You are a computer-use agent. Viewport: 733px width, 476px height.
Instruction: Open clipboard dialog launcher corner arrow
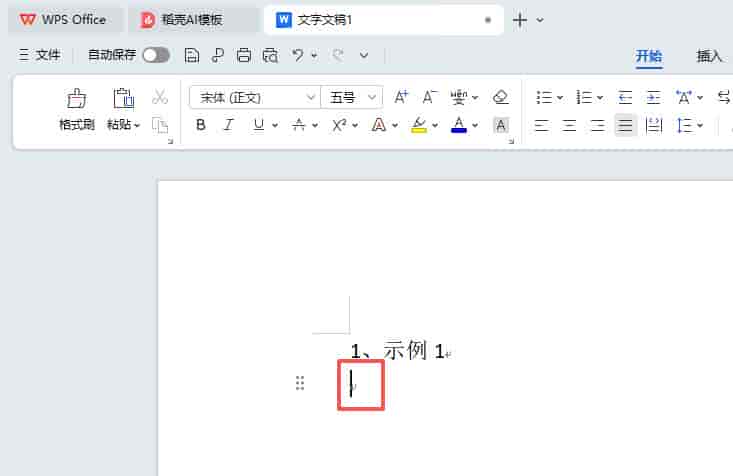tap(171, 141)
